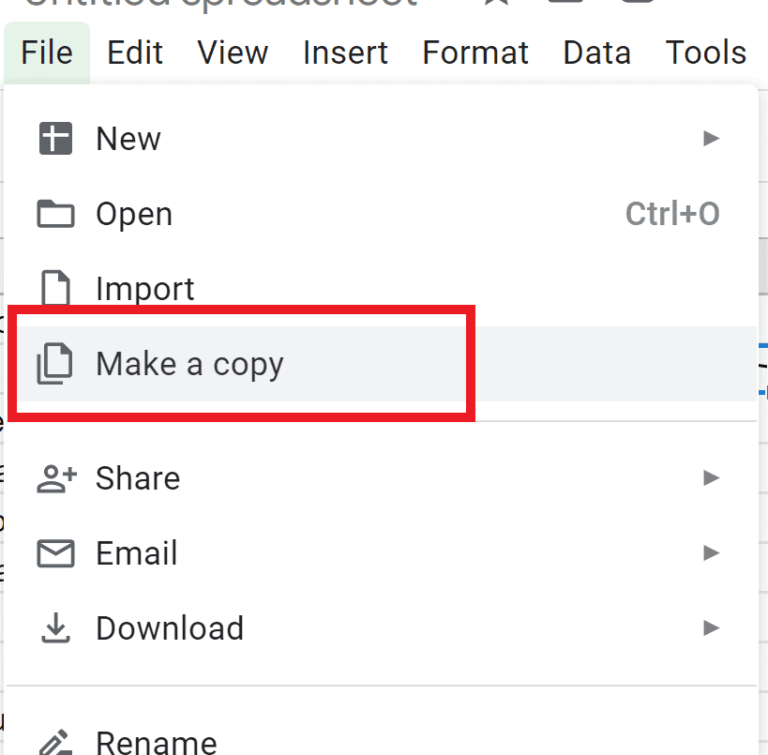The image size is (768, 755).
Task: Click the Share person-plus icon
Action: pyautogui.click(x=57, y=478)
